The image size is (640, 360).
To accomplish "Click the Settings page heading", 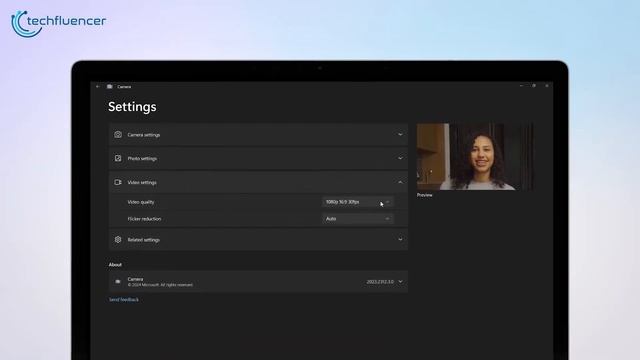I will (x=132, y=107).
